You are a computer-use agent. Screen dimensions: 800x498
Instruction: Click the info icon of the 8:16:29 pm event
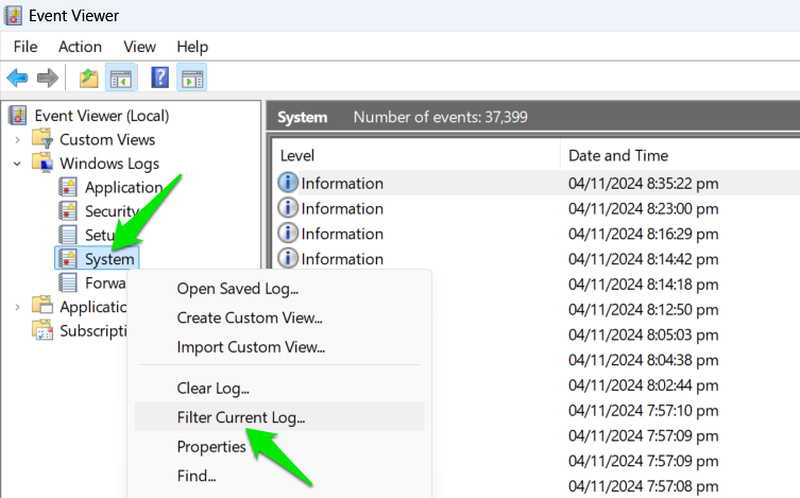pyautogui.click(x=288, y=233)
